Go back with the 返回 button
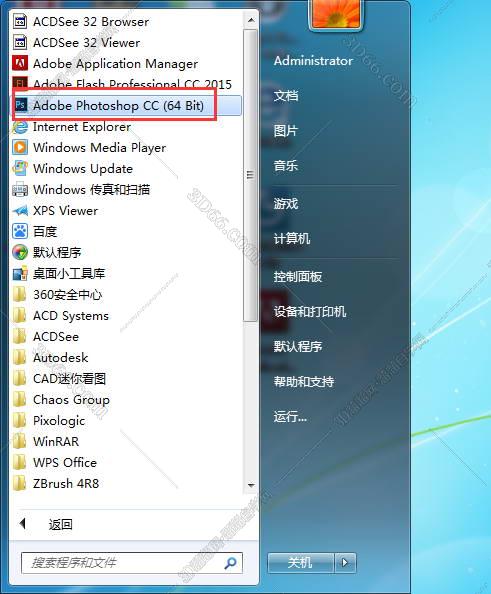 coord(45,524)
